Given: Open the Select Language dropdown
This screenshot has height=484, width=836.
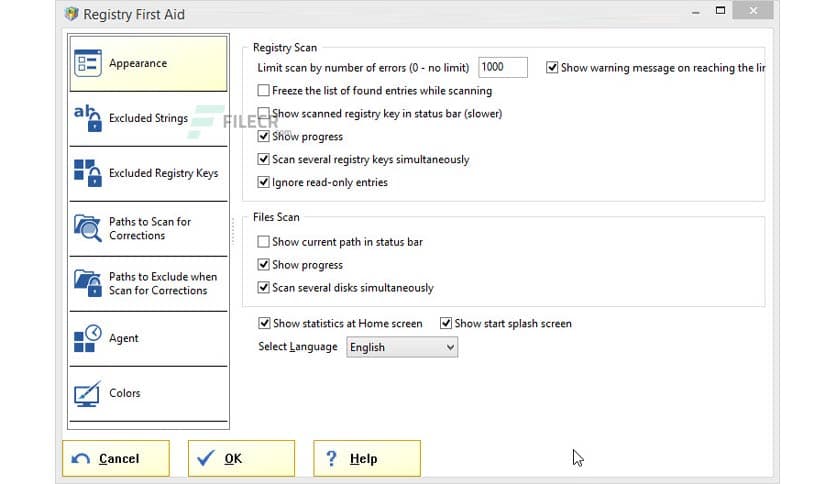Looking at the screenshot, I should tap(402, 347).
